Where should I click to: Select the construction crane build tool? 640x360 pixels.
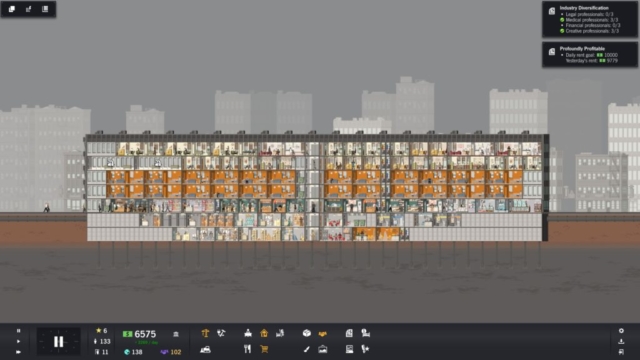coord(205,333)
